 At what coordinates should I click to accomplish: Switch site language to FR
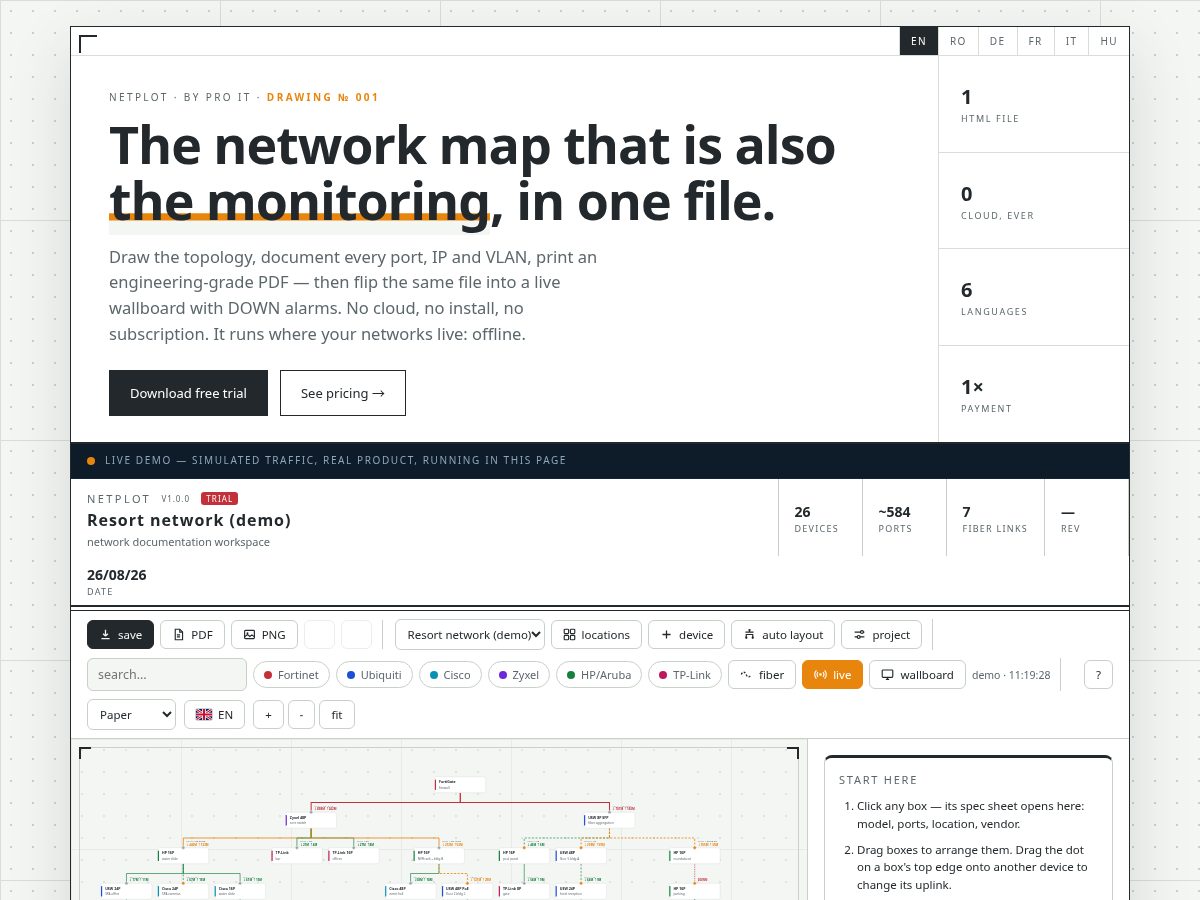click(x=1035, y=41)
